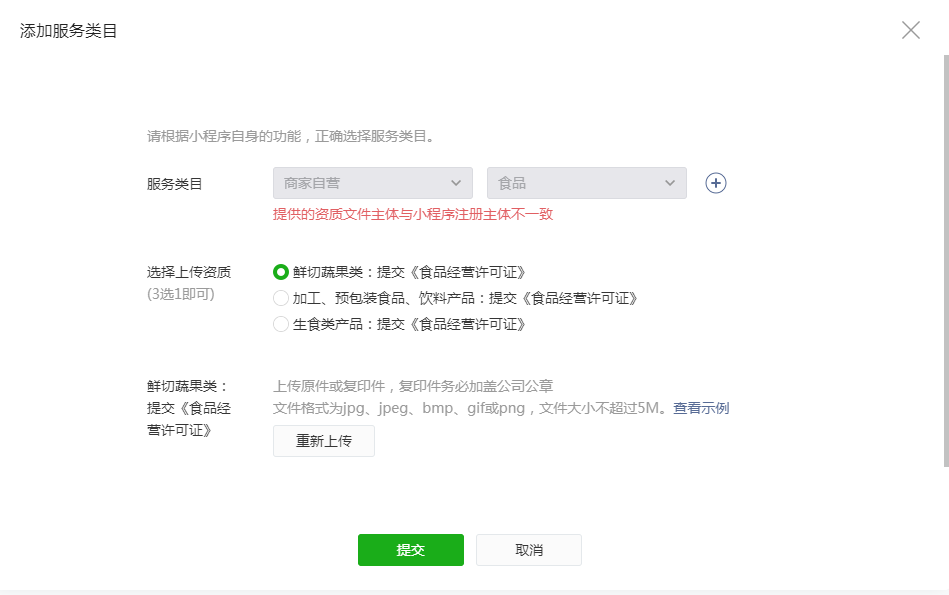Open the 商家自营 category dropdown
This screenshot has width=949, height=595.
[373, 183]
